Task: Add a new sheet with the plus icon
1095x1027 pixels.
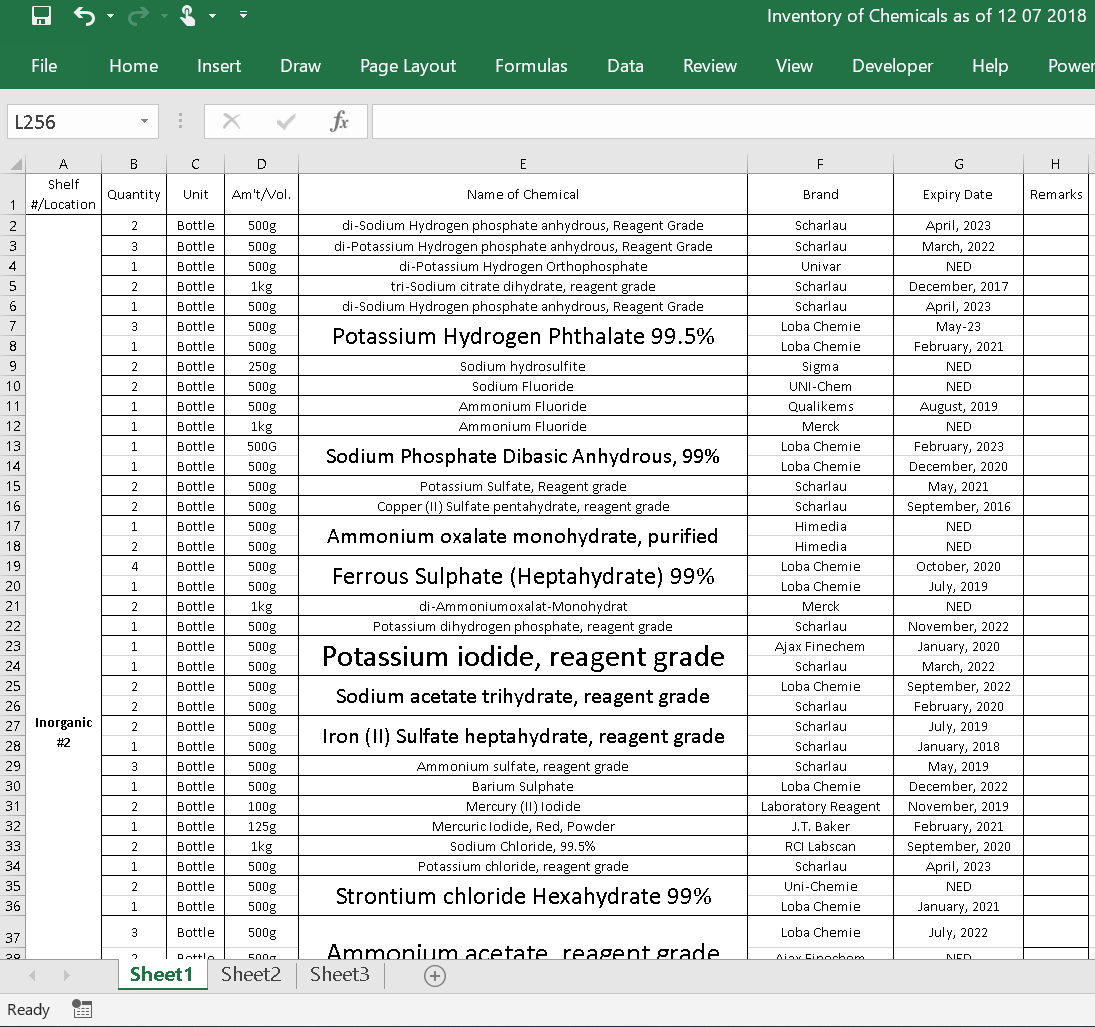Action: pyautogui.click(x=434, y=976)
